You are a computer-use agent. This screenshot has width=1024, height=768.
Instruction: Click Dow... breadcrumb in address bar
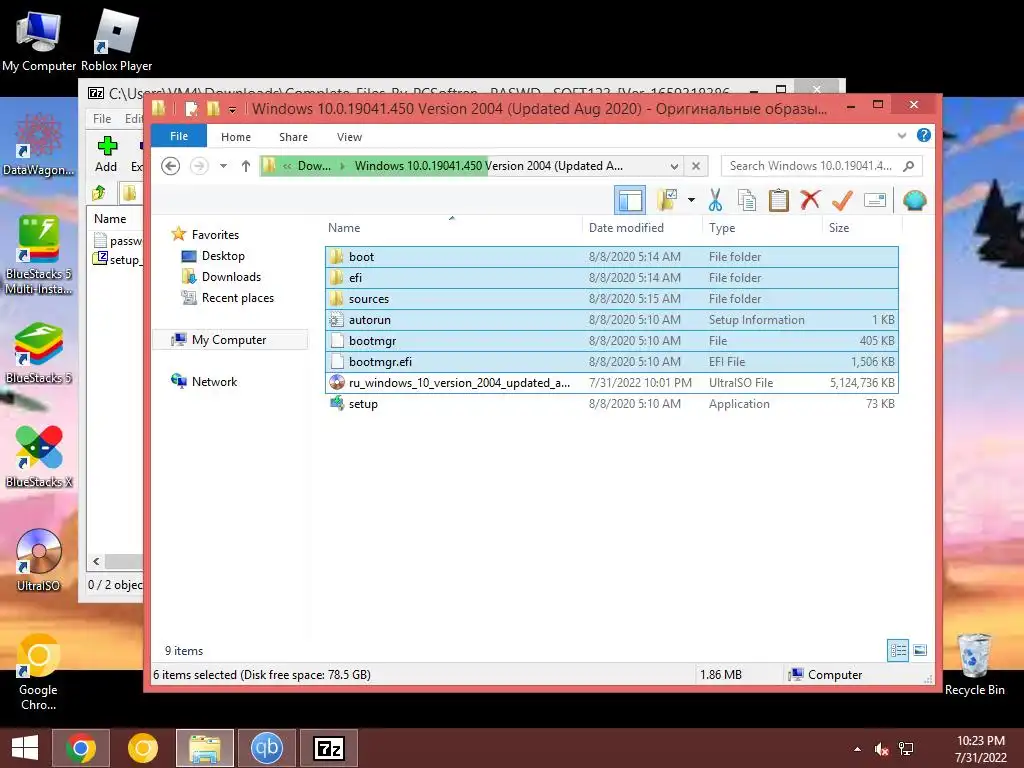[314, 166]
